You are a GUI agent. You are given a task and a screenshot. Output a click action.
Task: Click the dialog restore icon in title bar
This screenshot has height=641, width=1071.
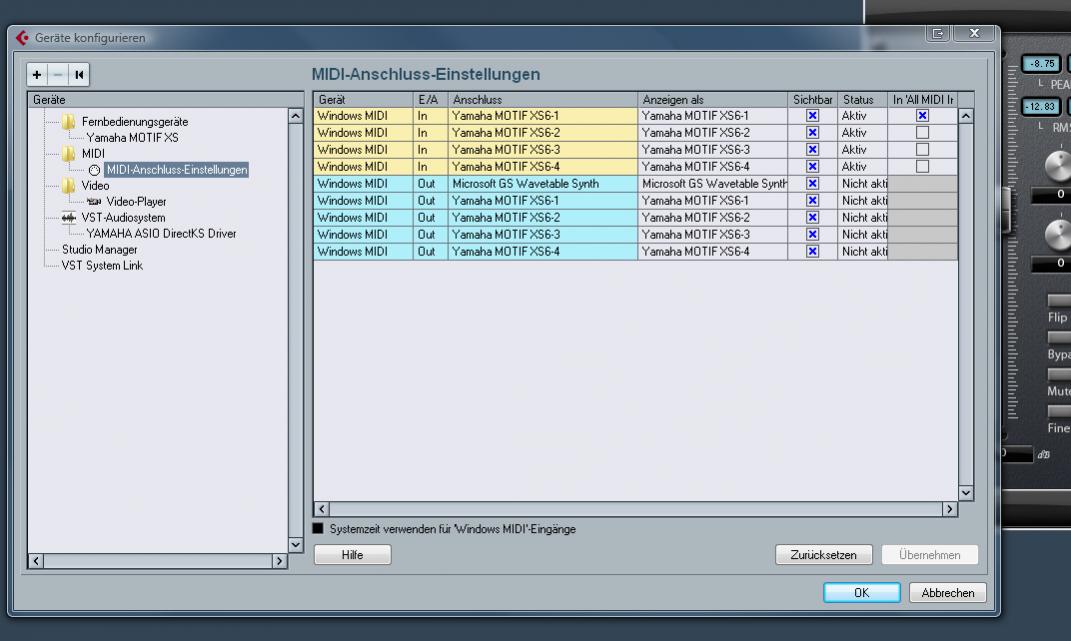(x=938, y=33)
